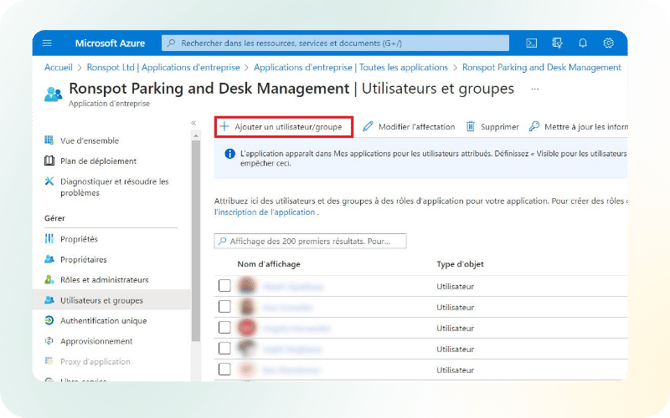Click the pencil icon of Modifier l'affectation
Screen dimensions: 670x418
pyautogui.click(x=367, y=127)
